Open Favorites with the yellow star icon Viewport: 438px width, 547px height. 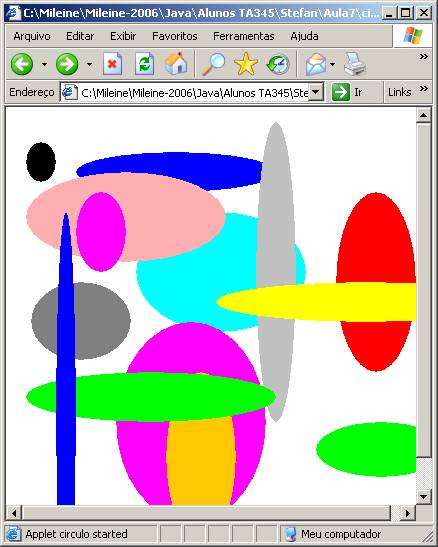coord(246,64)
